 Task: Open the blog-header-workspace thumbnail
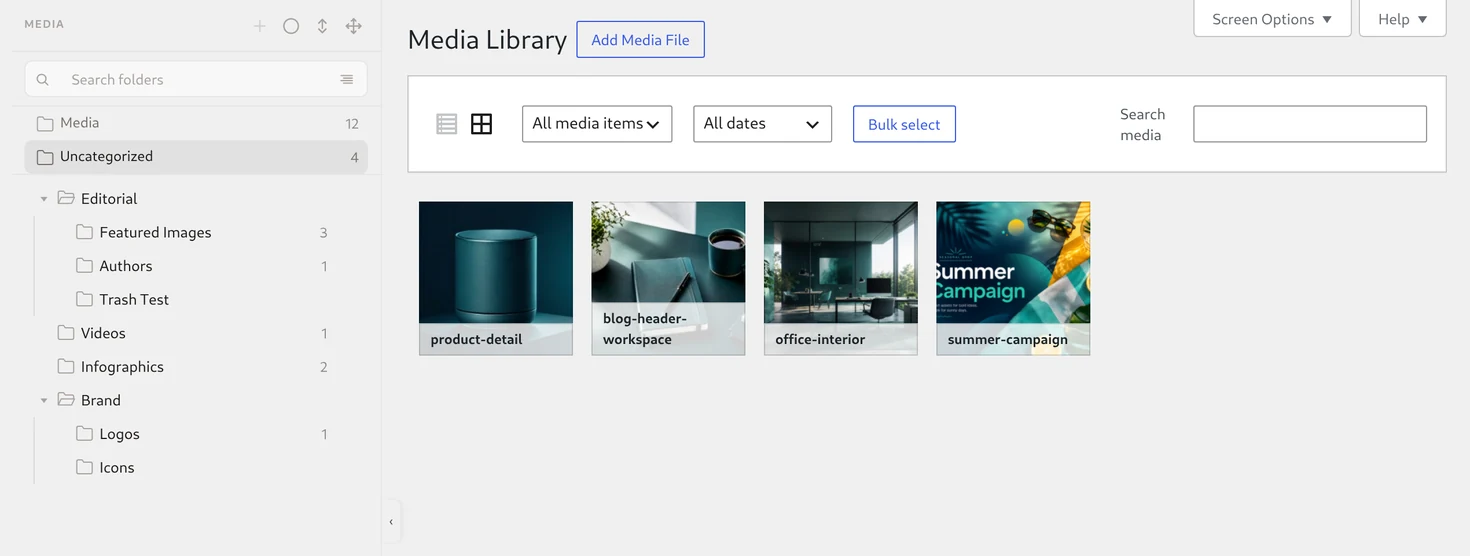(668, 278)
